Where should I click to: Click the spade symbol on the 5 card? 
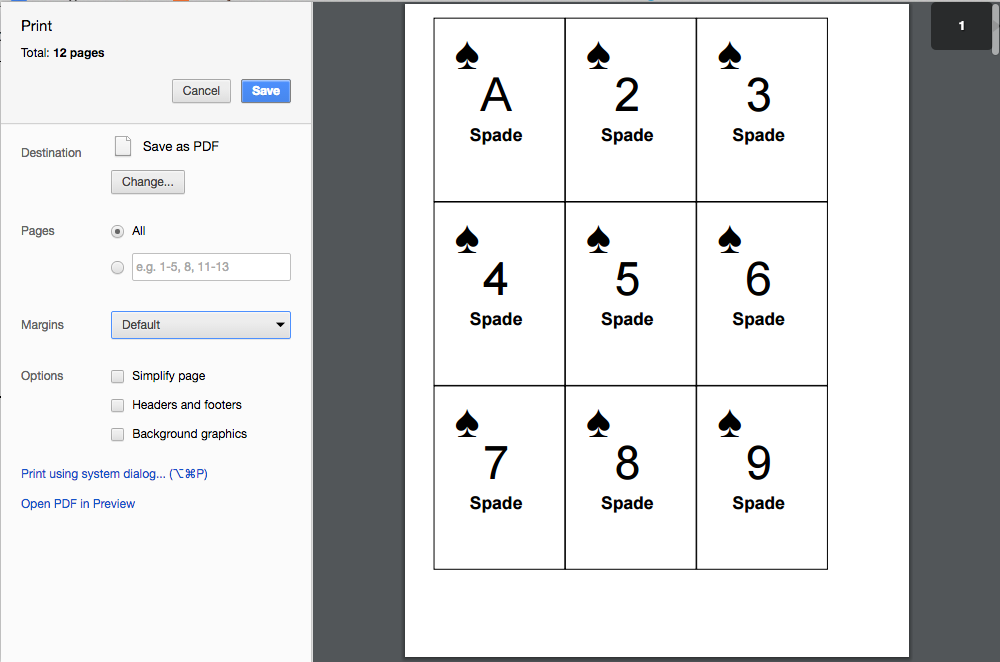click(x=598, y=239)
